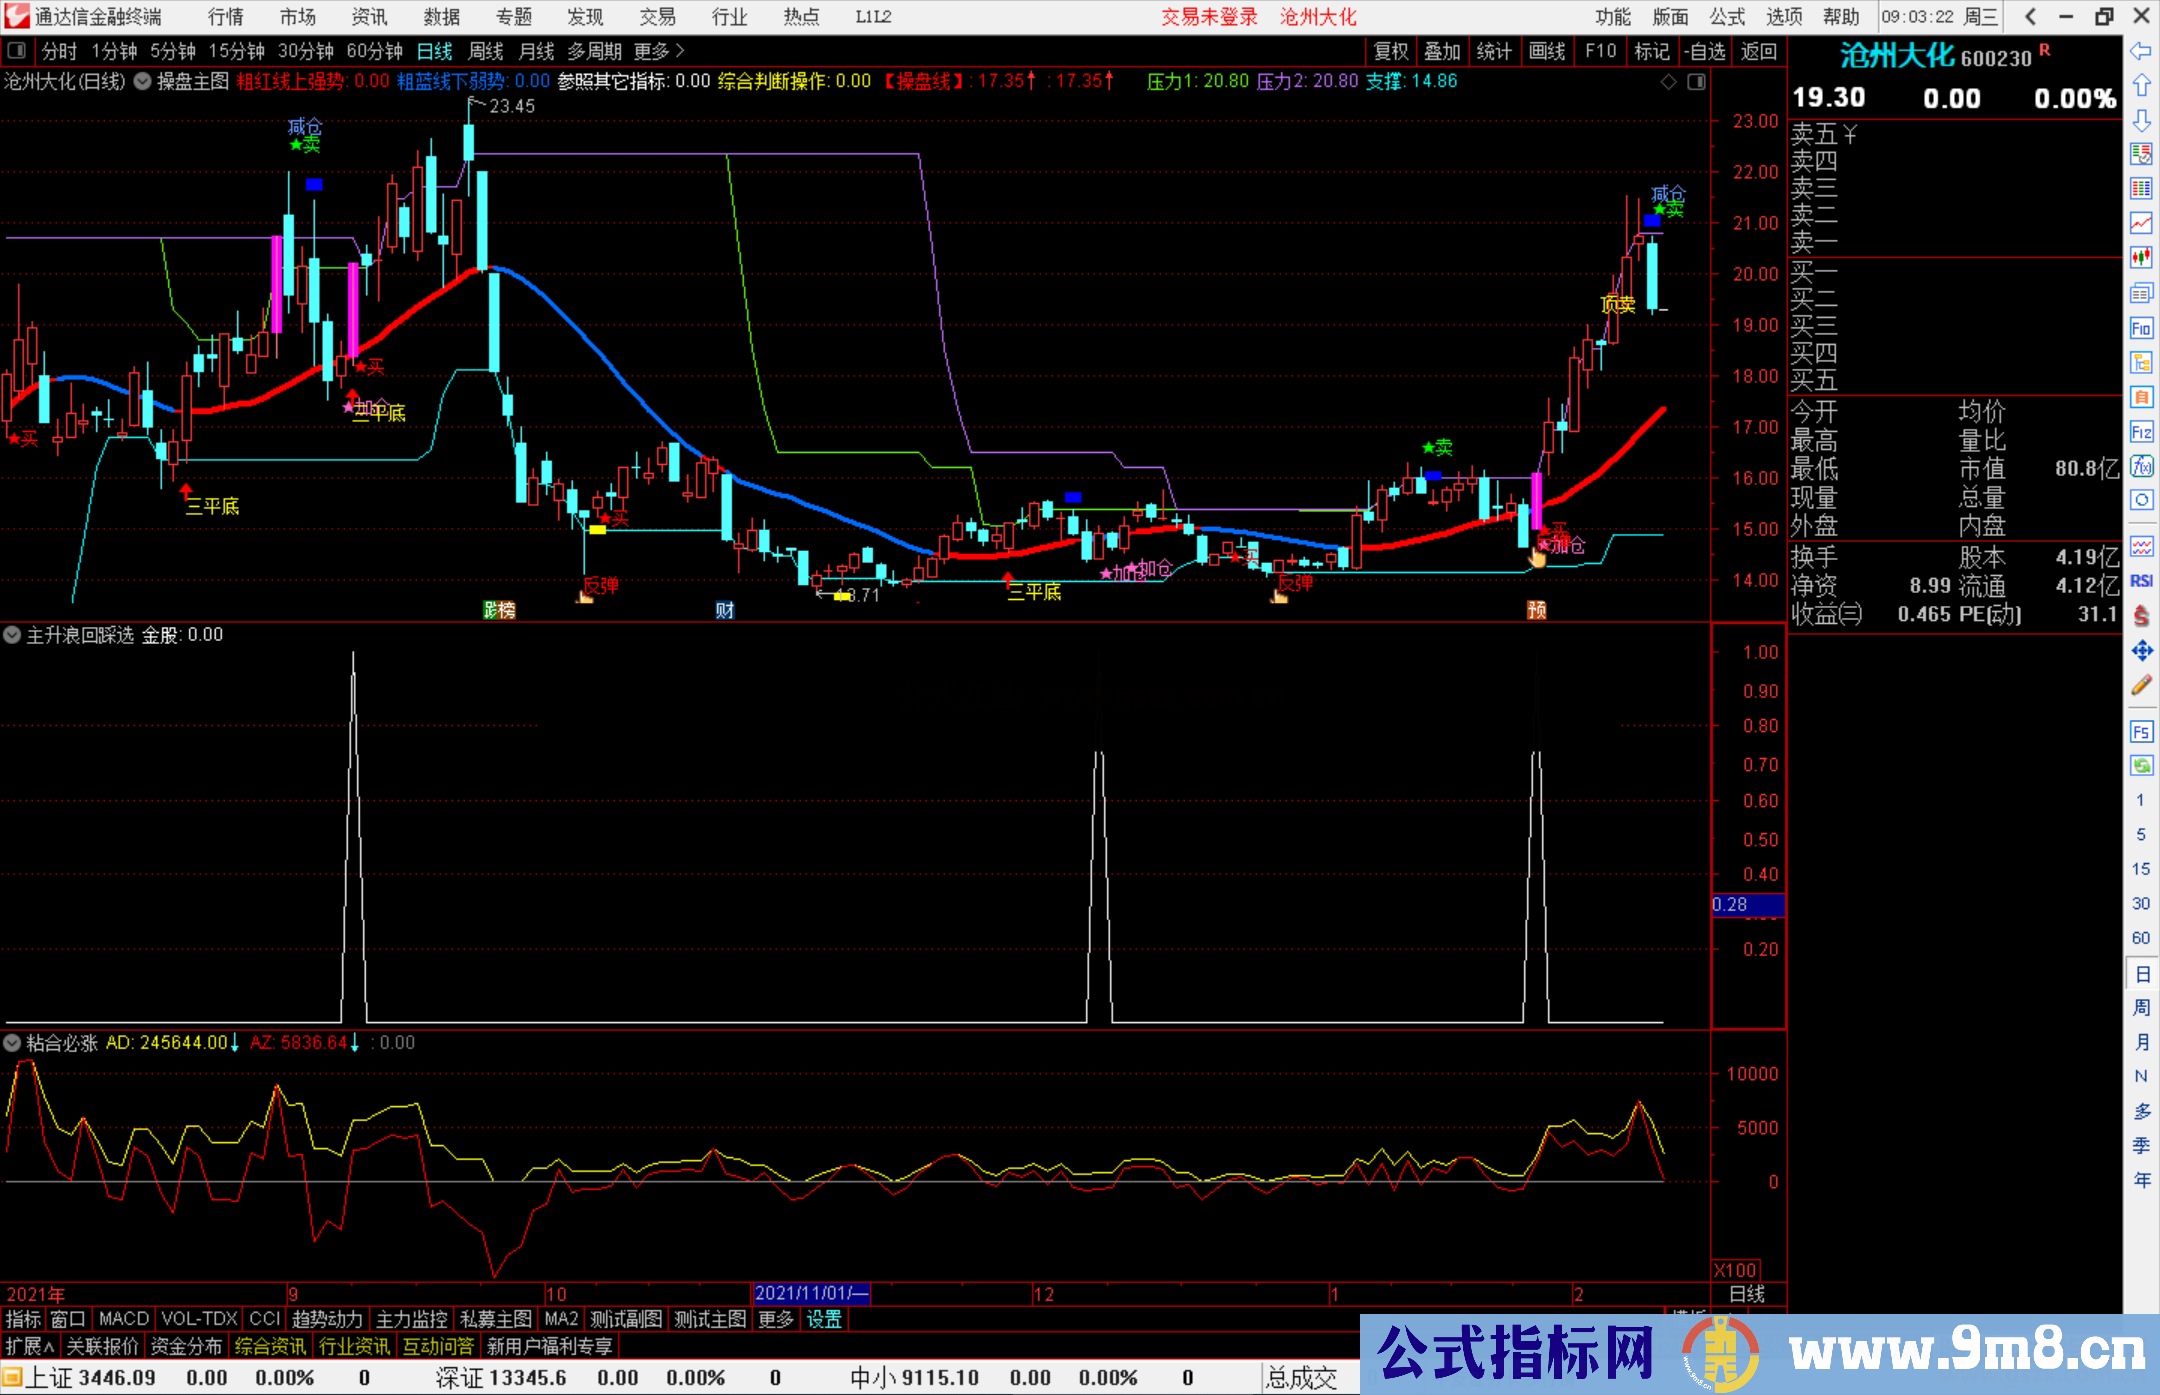Click the F12 trading sidebar icon
This screenshot has width=2160, height=1395.
[2141, 432]
